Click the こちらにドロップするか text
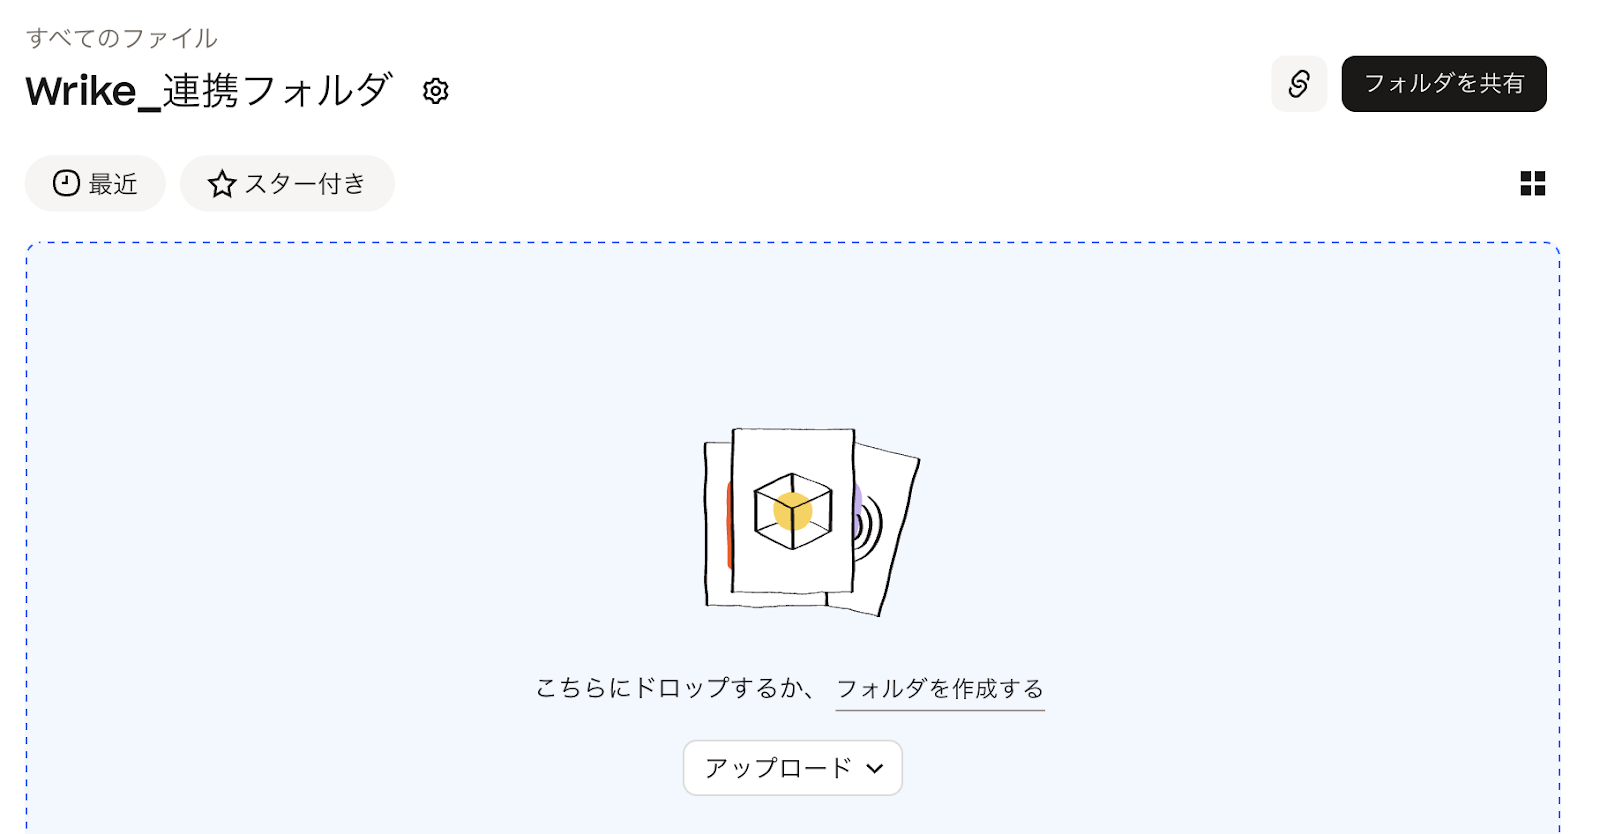 tap(674, 688)
